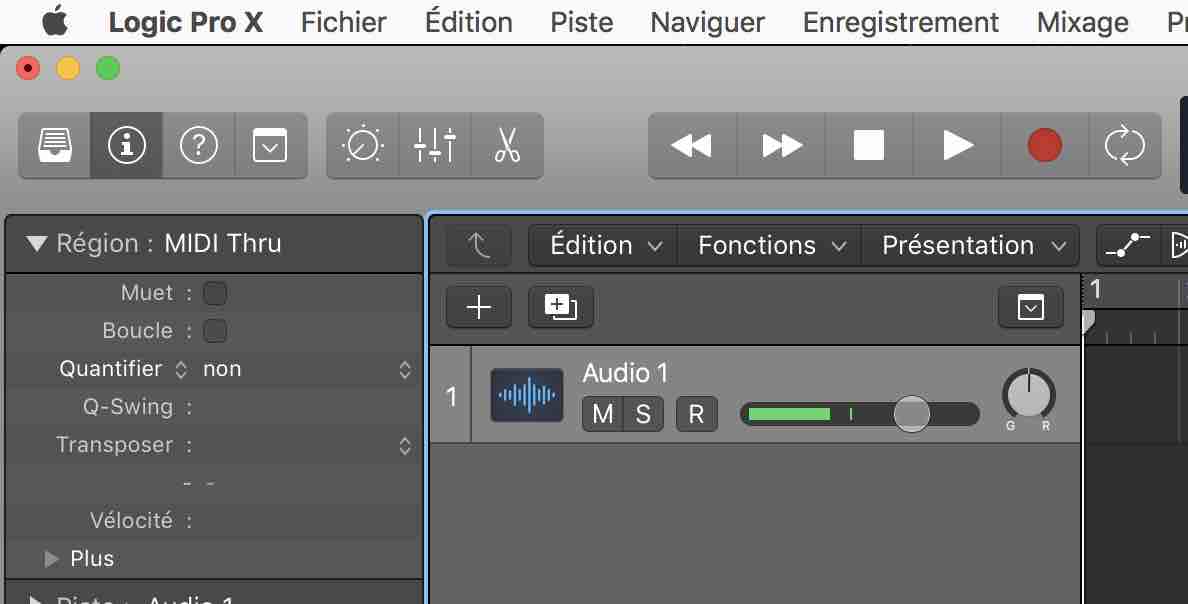1188x604 pixels.
Task: Solo the Audio 1 track
Action: coord(643,414)
